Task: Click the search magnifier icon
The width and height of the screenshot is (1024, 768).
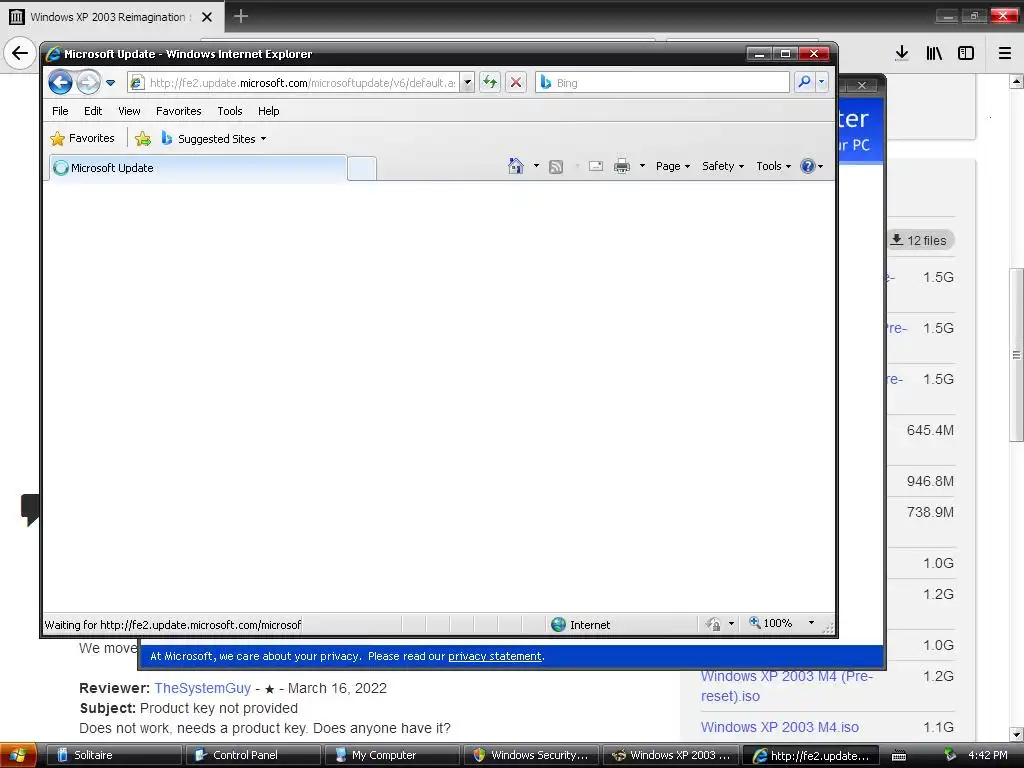Action: point(805,82)
